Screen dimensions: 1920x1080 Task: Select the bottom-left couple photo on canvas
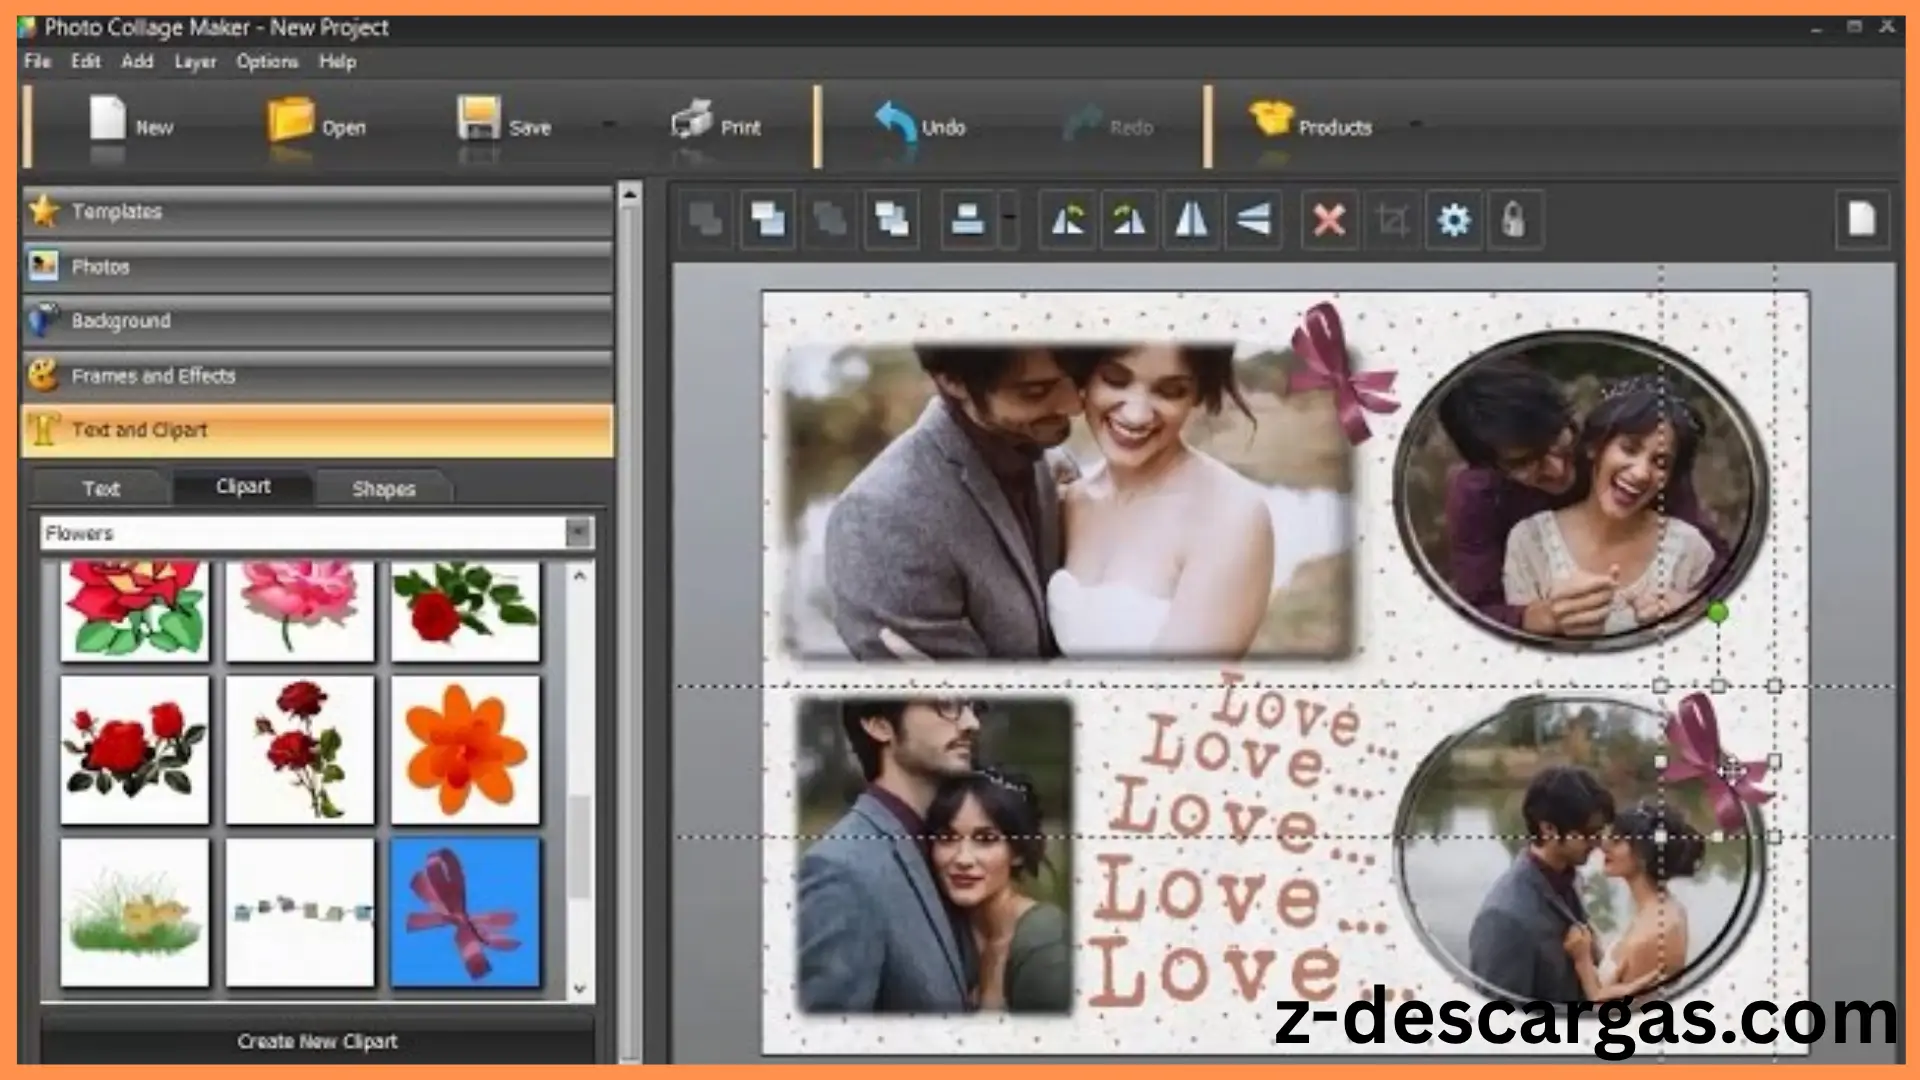[935, 855]
